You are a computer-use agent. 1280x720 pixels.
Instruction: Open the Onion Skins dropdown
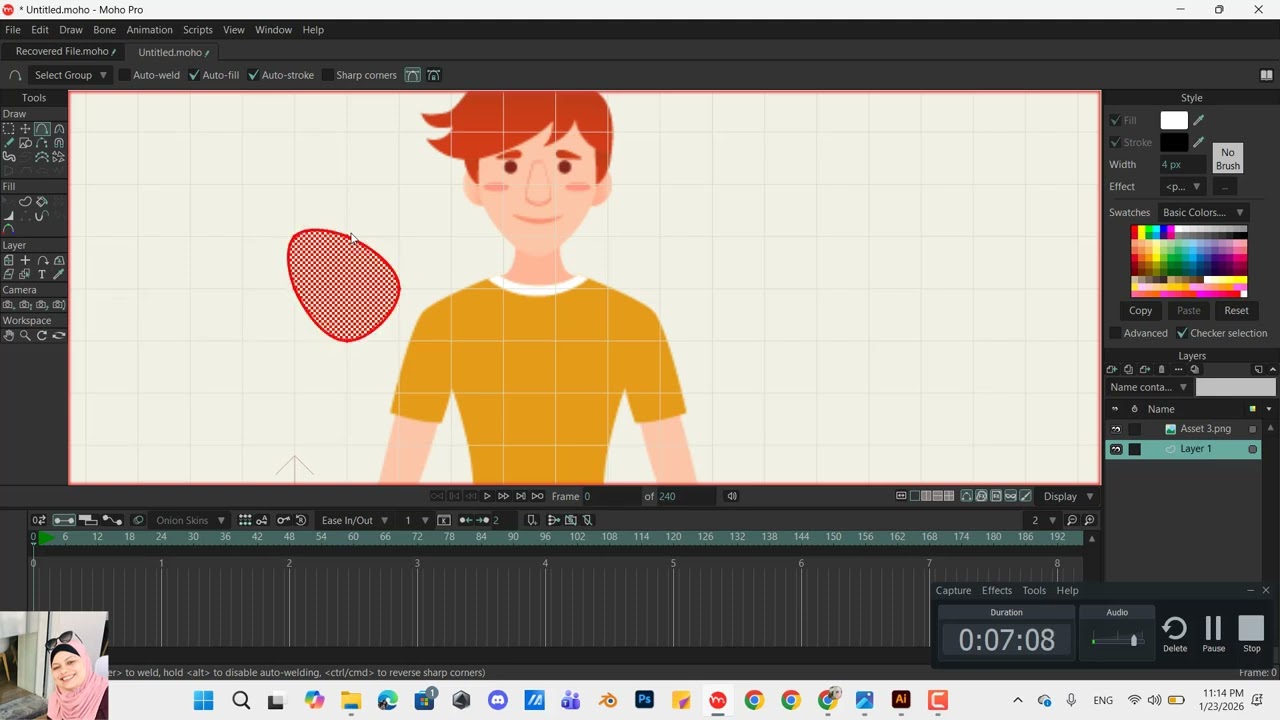point(190,520)
